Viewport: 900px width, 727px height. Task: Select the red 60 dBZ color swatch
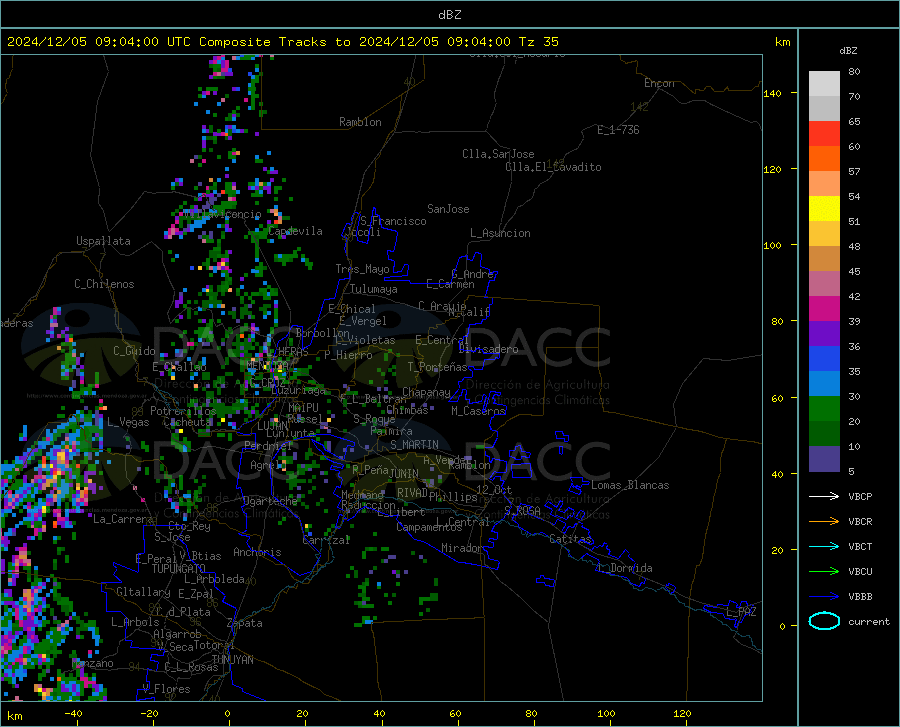pyautogui.click(x=824, y=134)
